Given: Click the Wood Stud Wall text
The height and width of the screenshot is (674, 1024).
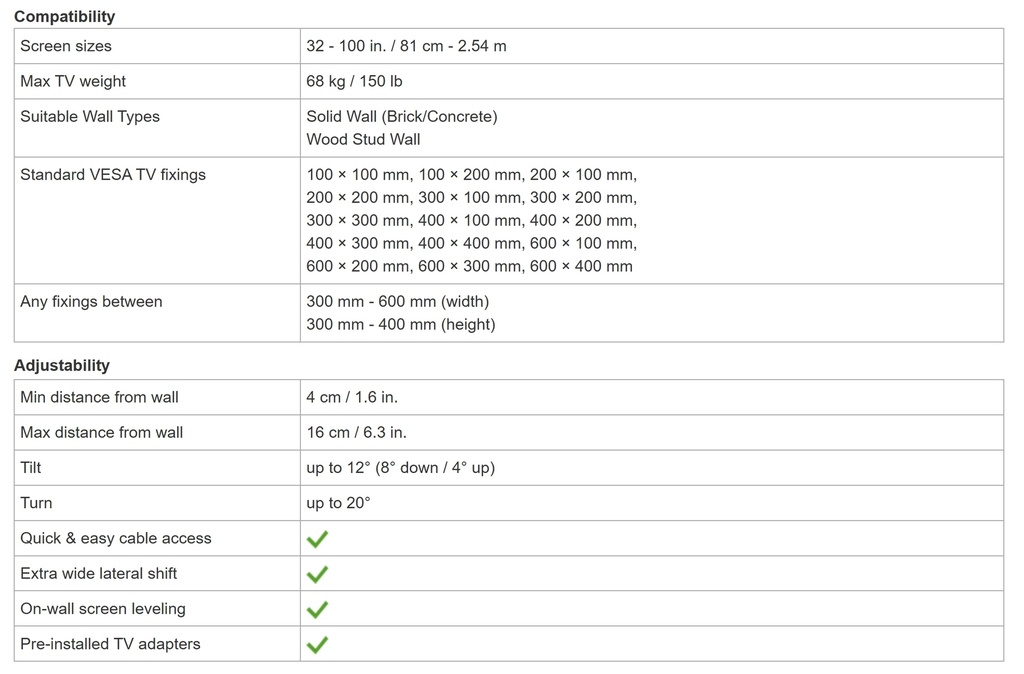Looking at the screenshot, I should point(363,139).
